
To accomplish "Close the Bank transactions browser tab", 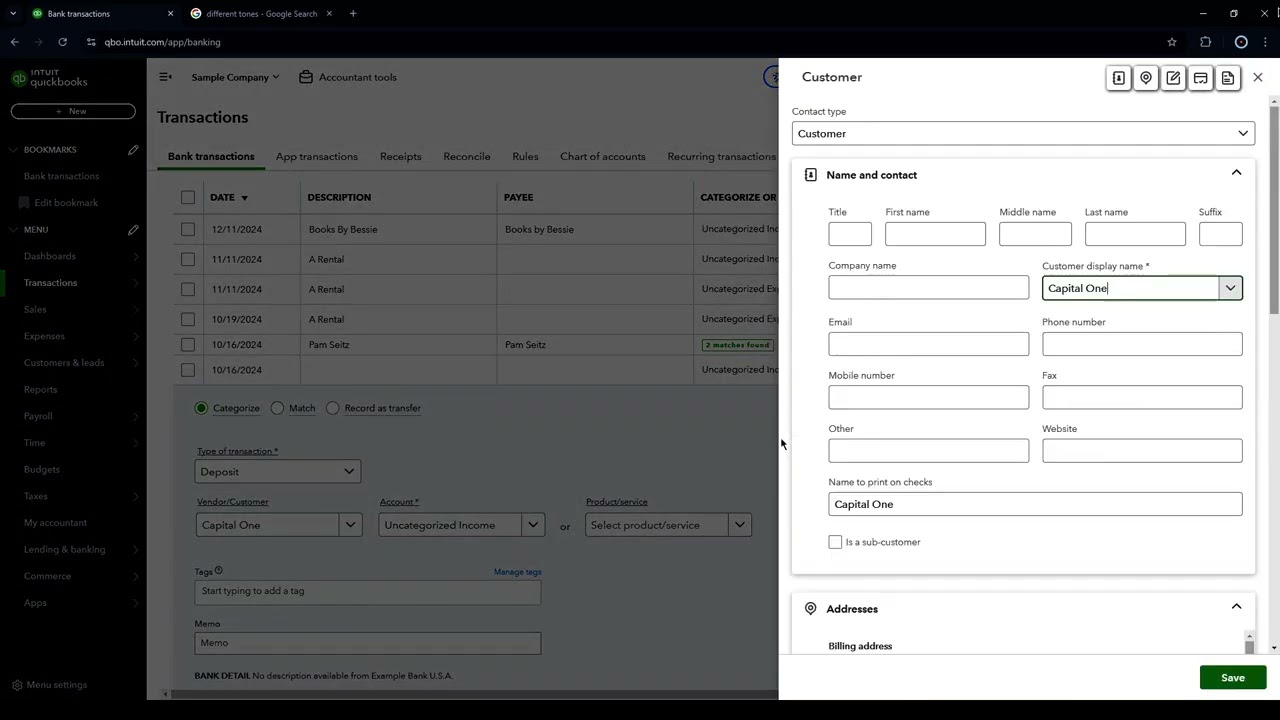I will [170, 14].
